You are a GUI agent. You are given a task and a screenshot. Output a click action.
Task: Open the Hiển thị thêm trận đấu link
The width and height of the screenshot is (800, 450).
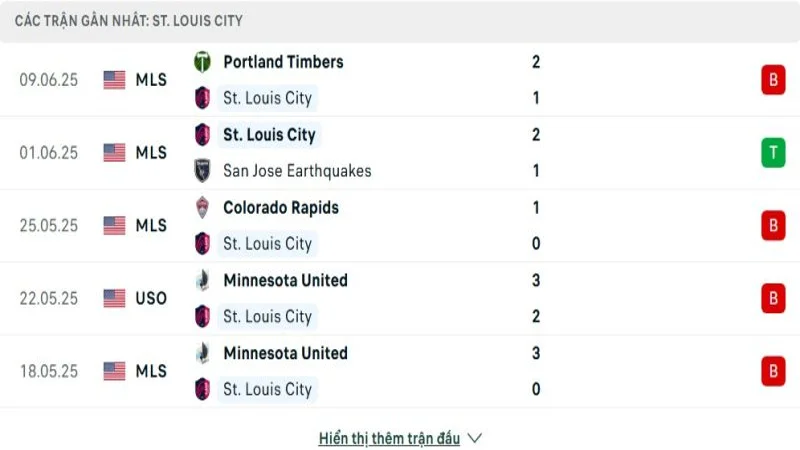click(389, 438)
